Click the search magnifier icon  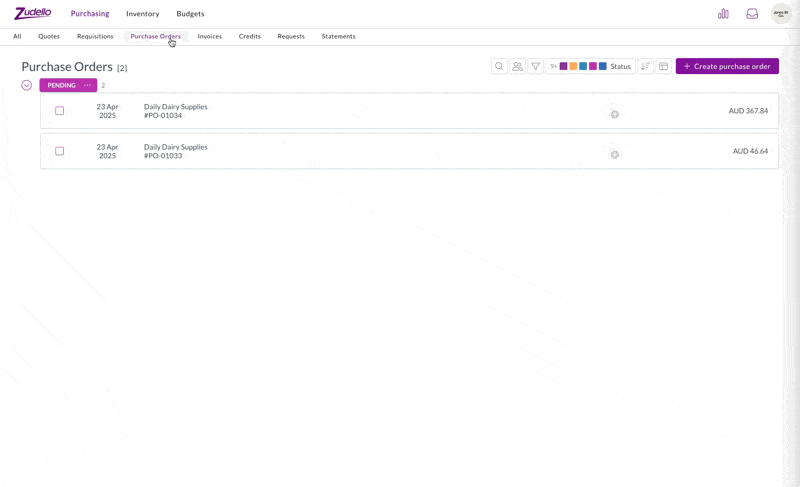coord(499,66)
